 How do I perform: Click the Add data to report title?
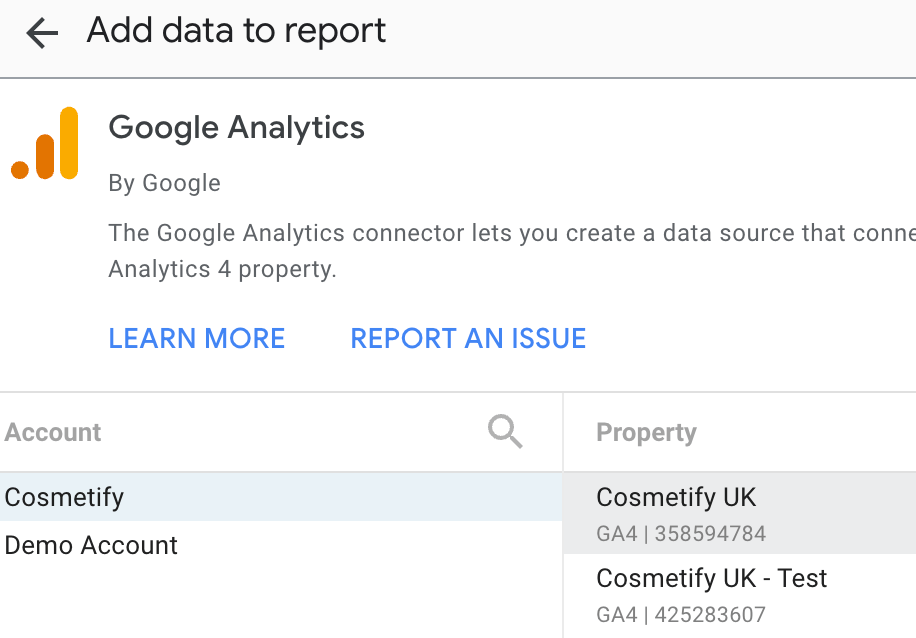(x=237, y=31)
